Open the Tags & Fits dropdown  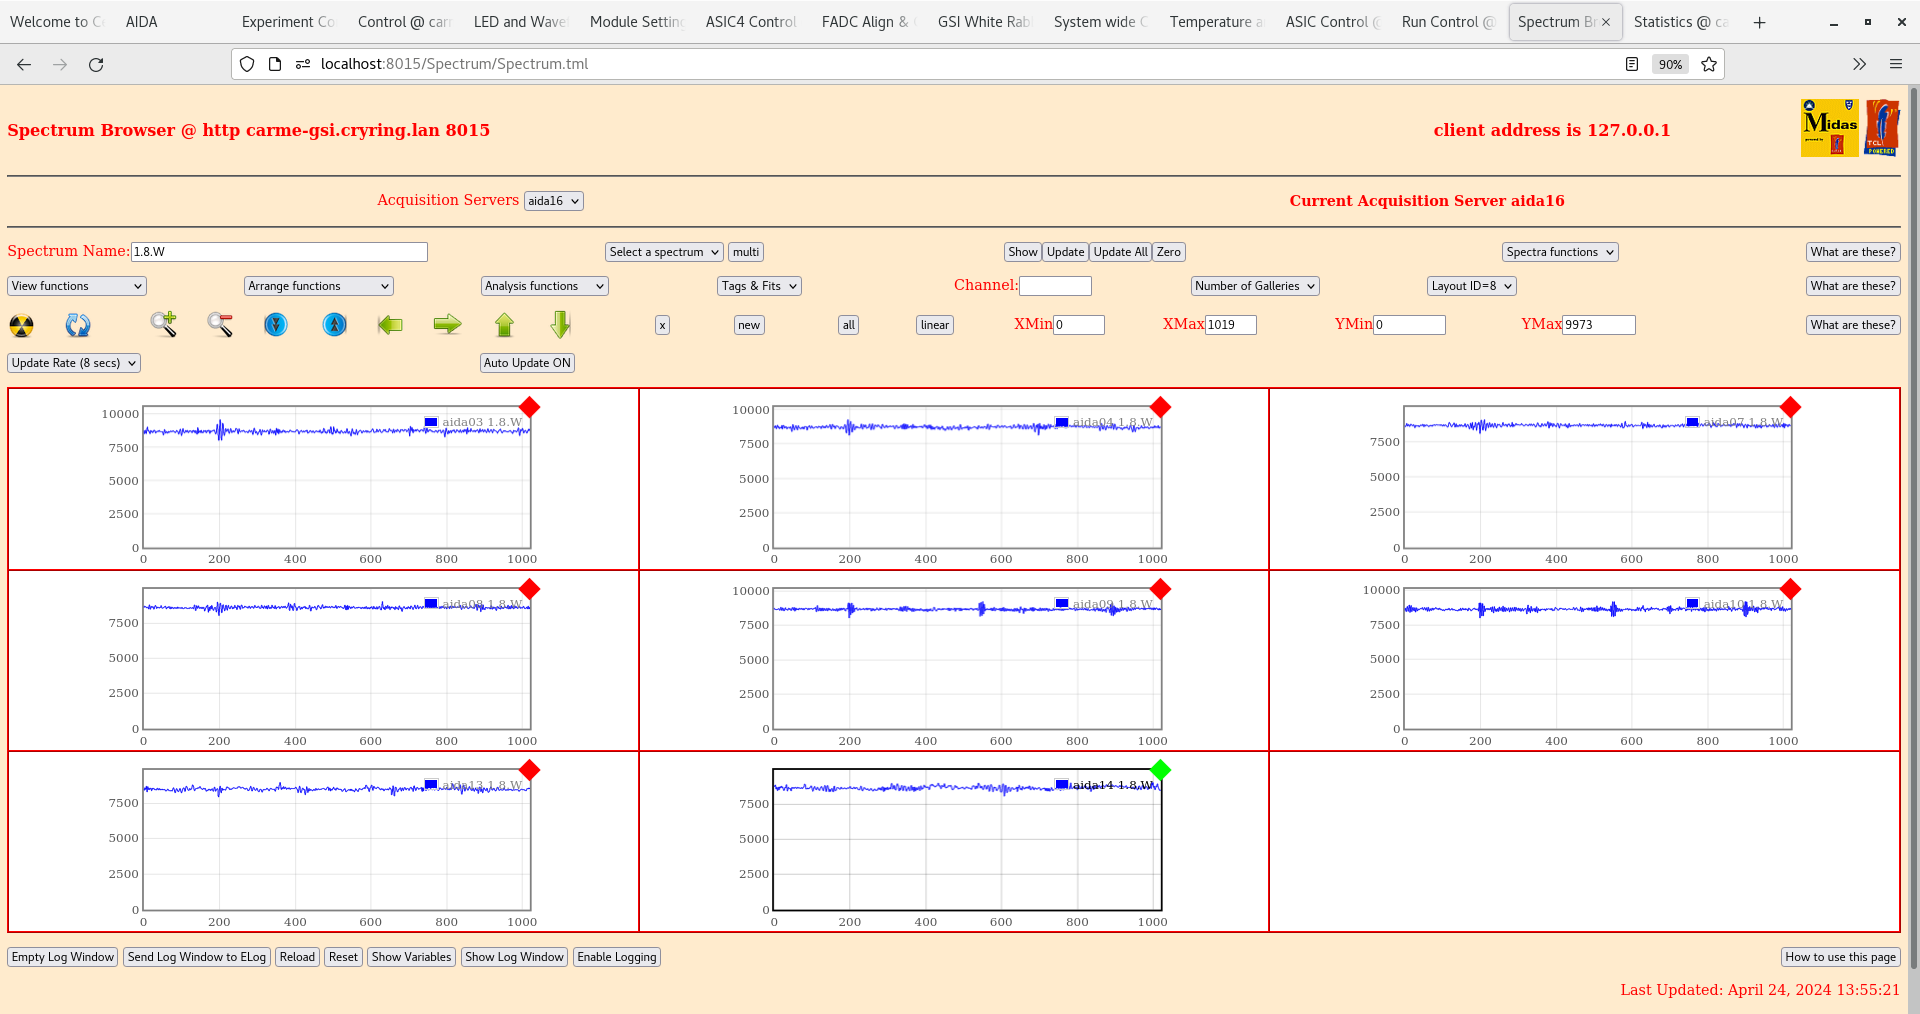click(x=758, y=285)
